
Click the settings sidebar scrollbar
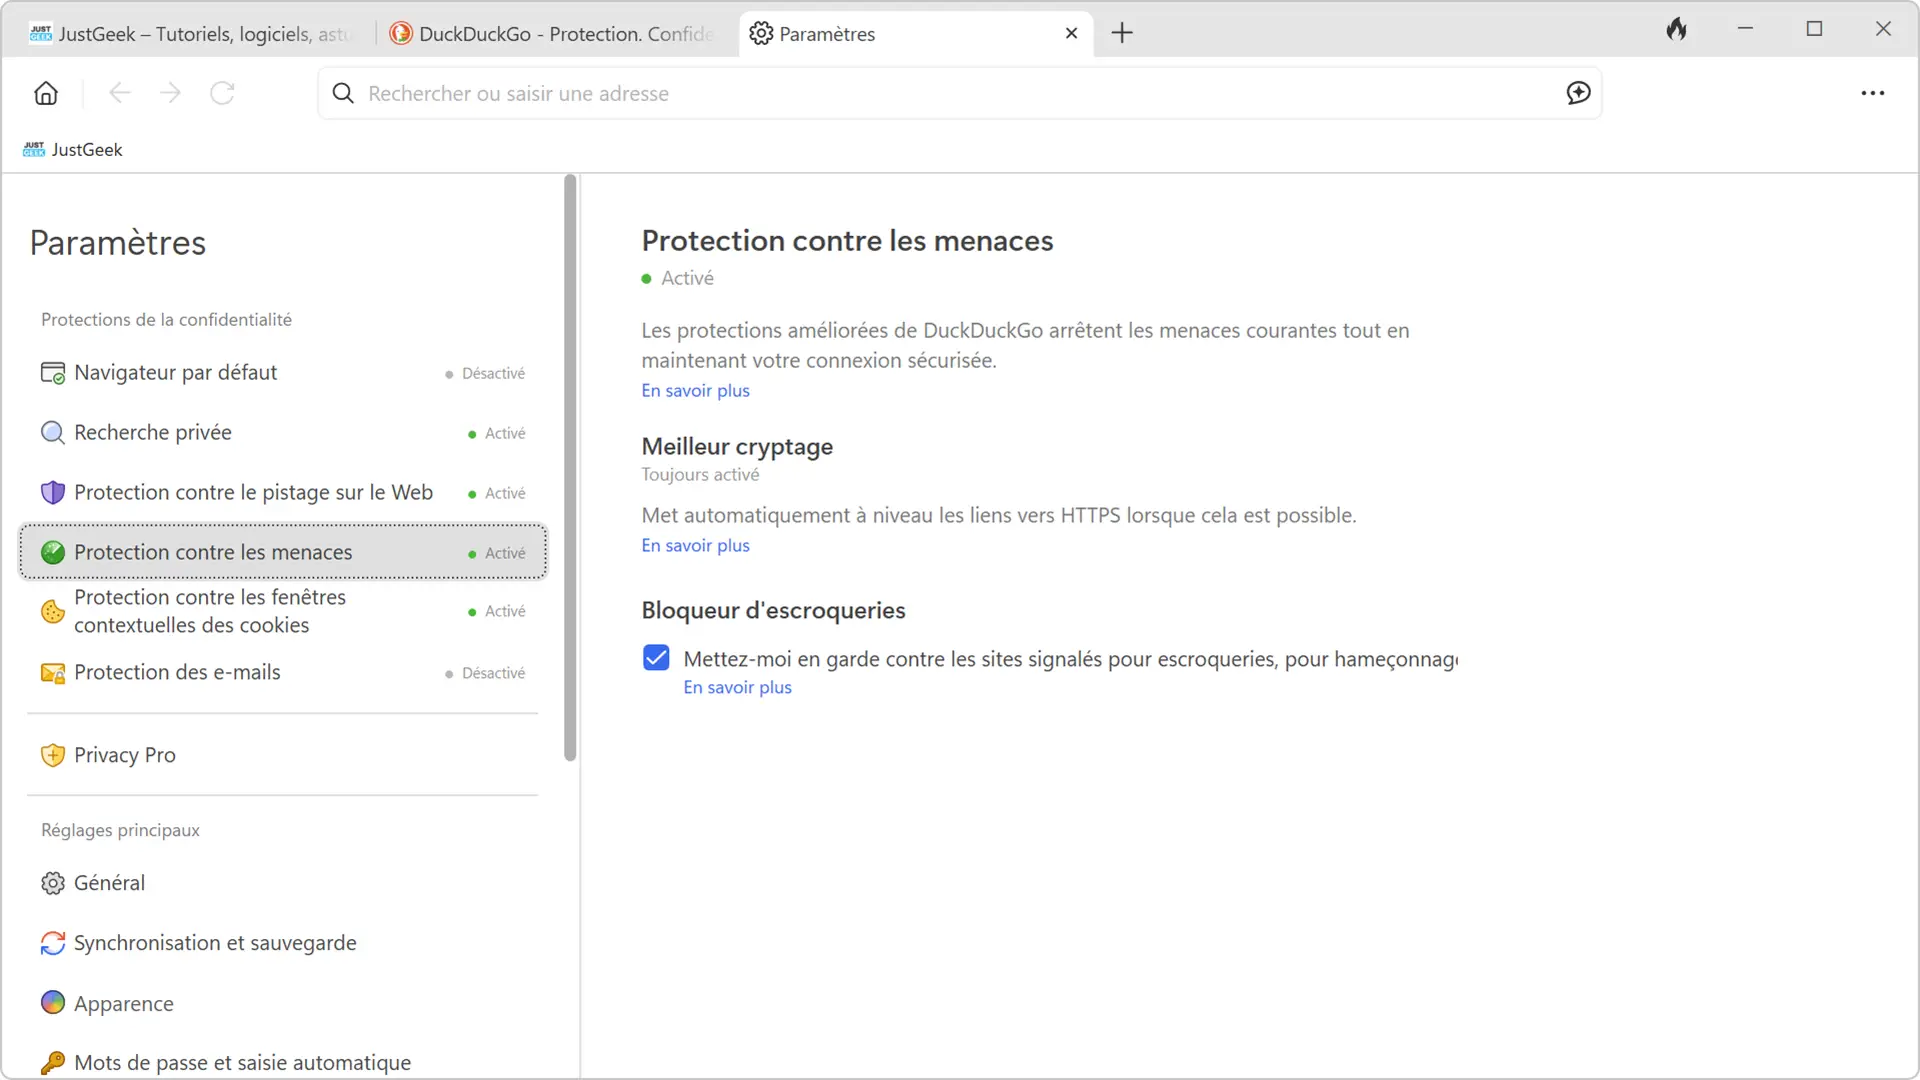point(570,468)
